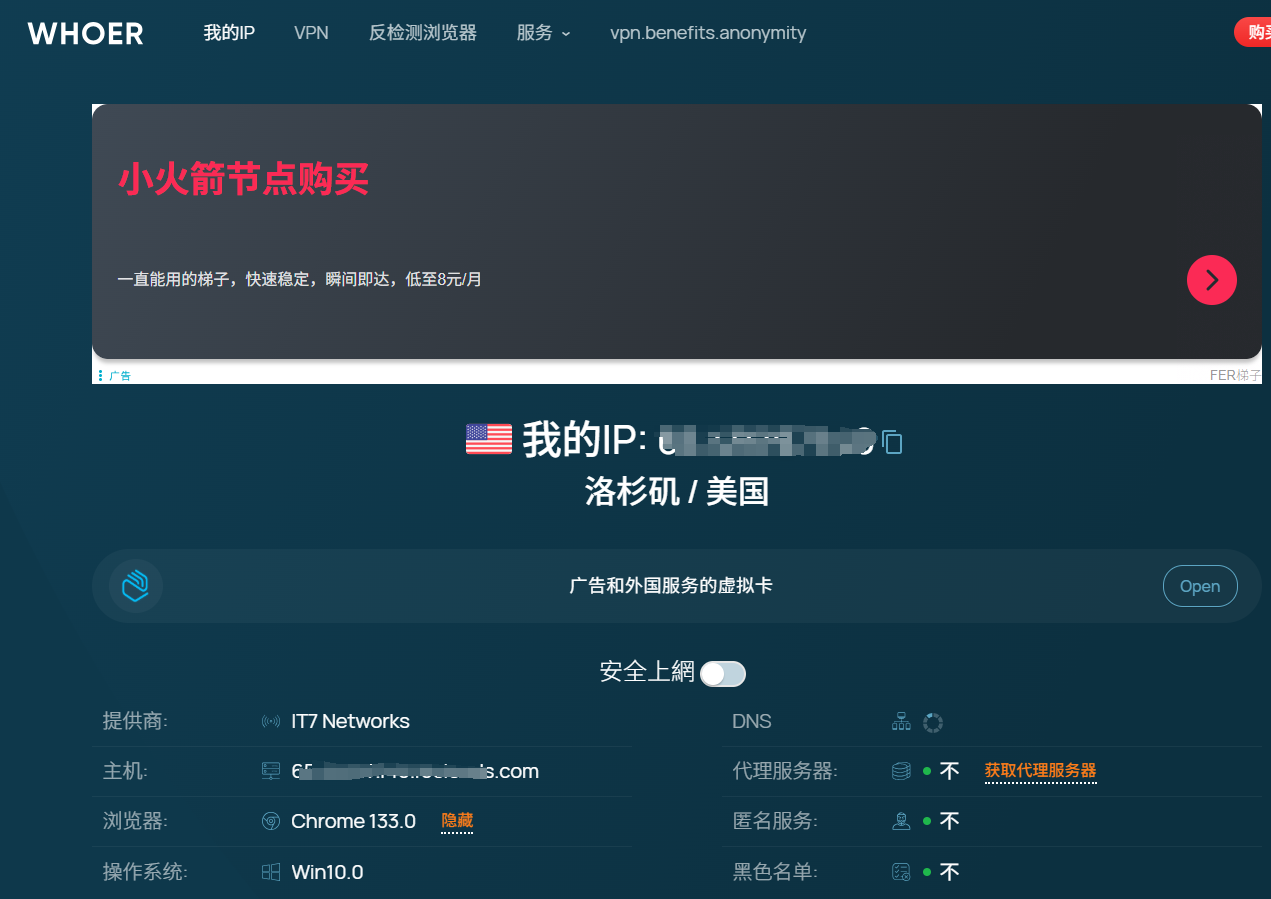Viewport: 1271px width, 899px height.
Task: Expand the 服务 dropdown chevron
Action: [566, 34]
